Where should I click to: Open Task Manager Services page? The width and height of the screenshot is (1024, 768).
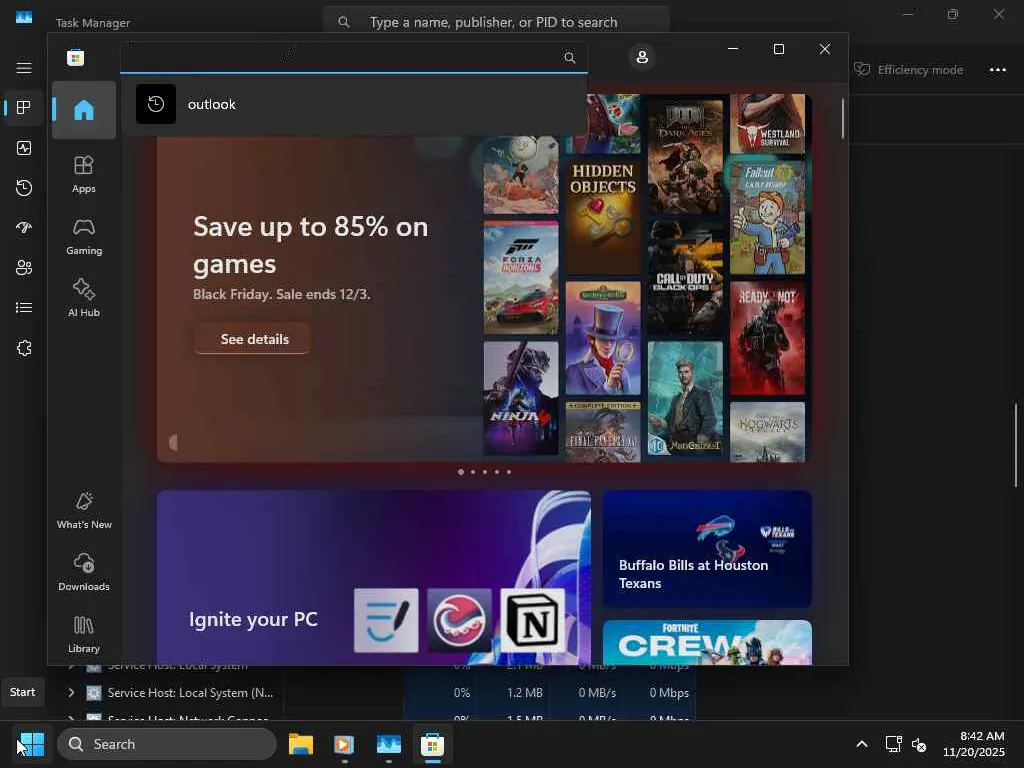(x=24, y=348)
